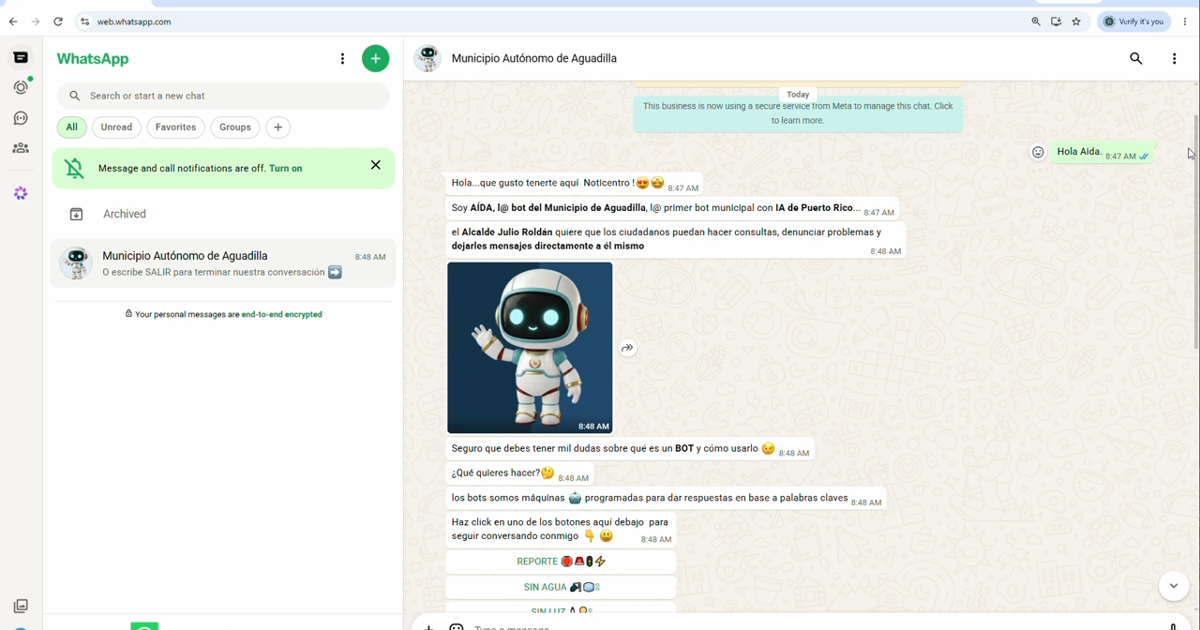React to the Hola Aida message

(x=1038, y=152)
